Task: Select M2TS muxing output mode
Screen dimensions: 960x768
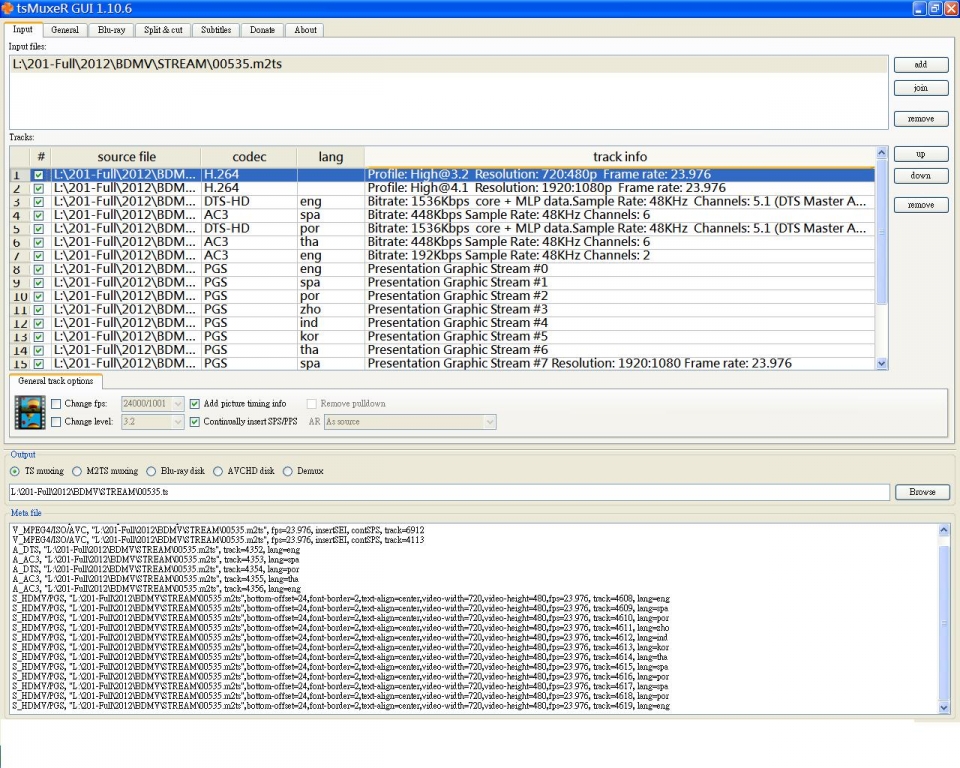Action: (x=78, y=471)
